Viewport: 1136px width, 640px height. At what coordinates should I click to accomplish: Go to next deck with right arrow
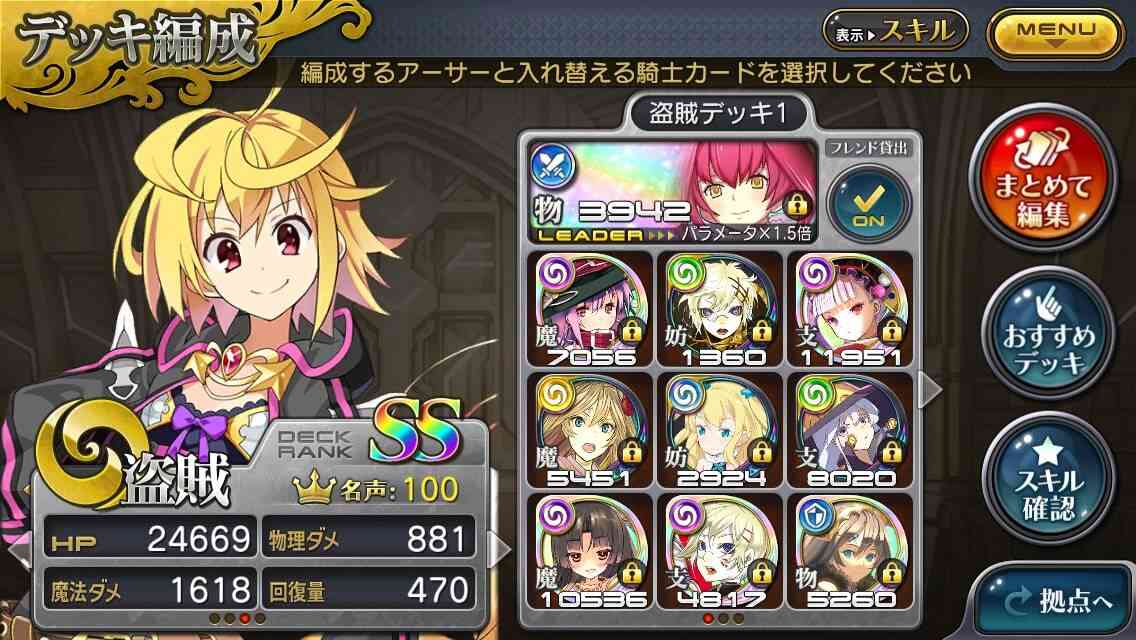pyautogui.click(x=931, y=391)
